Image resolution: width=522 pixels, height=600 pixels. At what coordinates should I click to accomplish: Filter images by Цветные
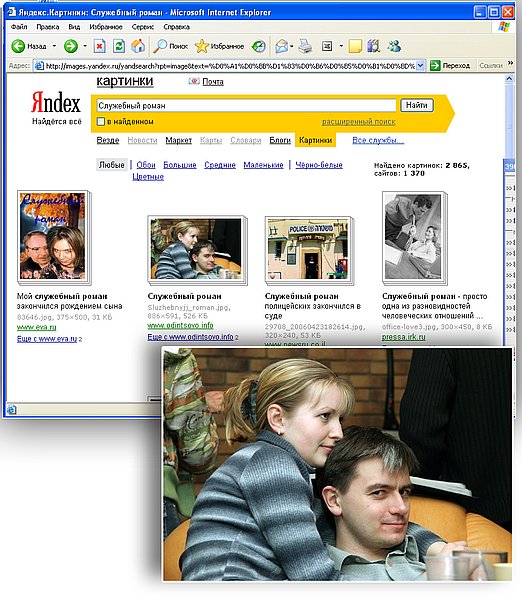coord(148,177)
